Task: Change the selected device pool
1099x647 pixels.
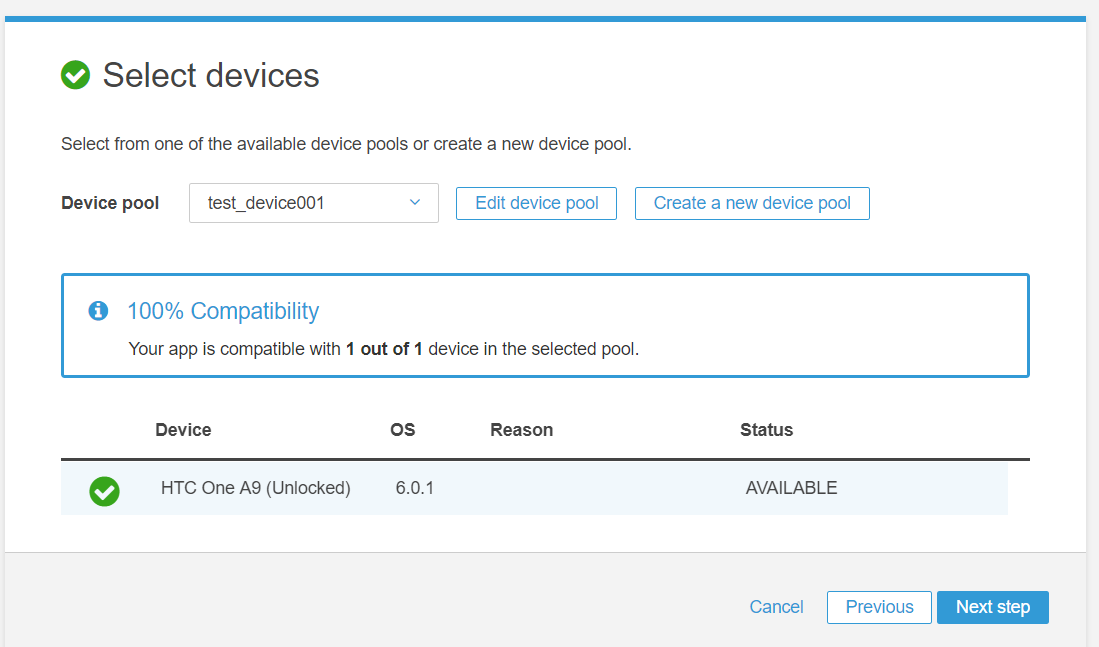Action: pyautogui.click(x=313, y=203)
